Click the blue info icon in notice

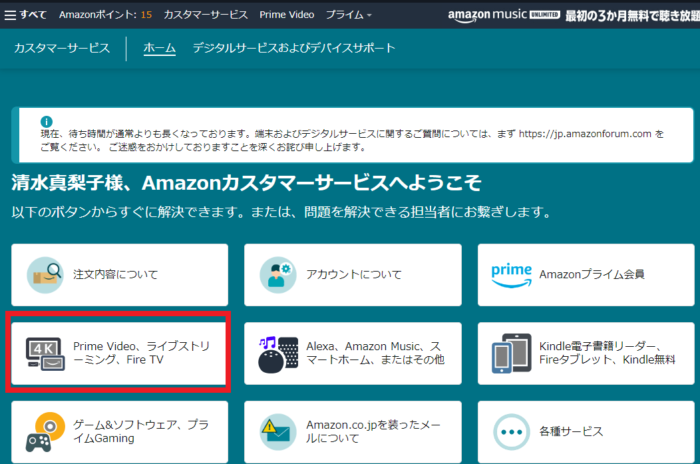pyautogui.click(x=46, y=121)
